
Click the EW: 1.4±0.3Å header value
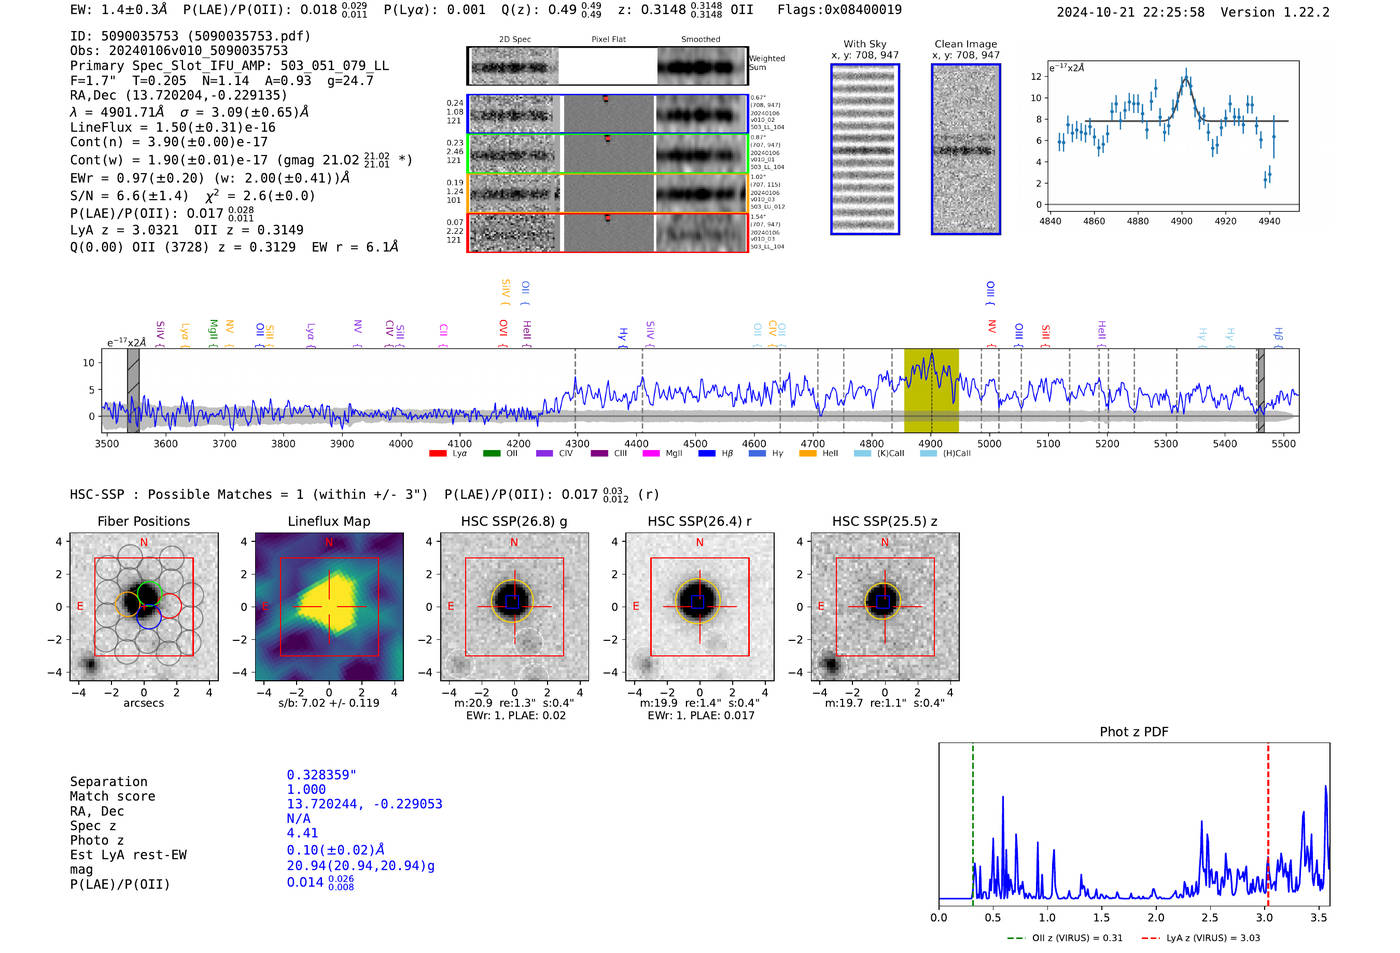click(x=119, y=10)
